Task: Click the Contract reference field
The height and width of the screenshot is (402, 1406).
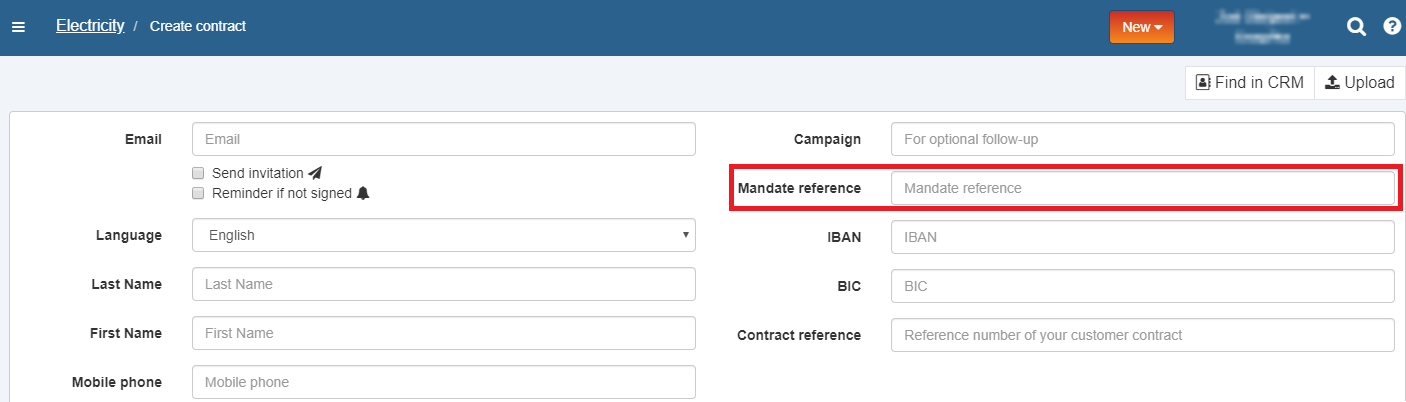Action: pyautogui.click(x=1142, y=335)
